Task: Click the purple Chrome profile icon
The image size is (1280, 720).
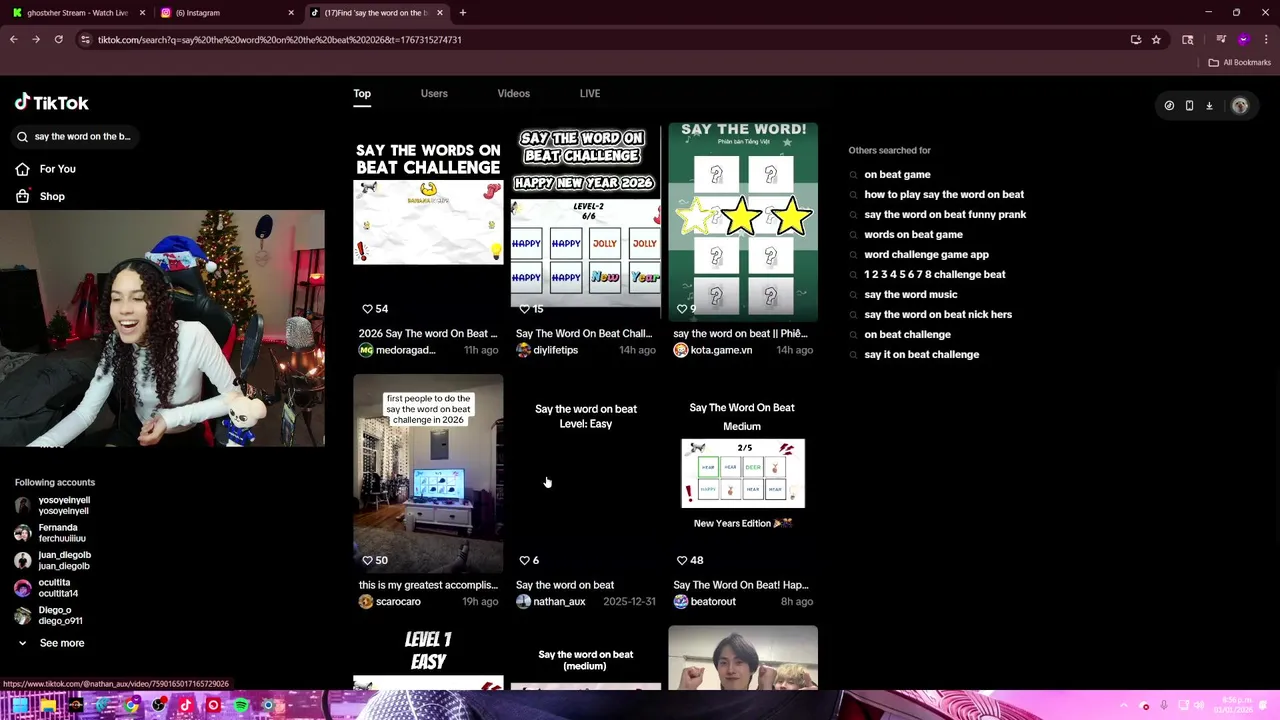Action: (x=1243, y=40)
